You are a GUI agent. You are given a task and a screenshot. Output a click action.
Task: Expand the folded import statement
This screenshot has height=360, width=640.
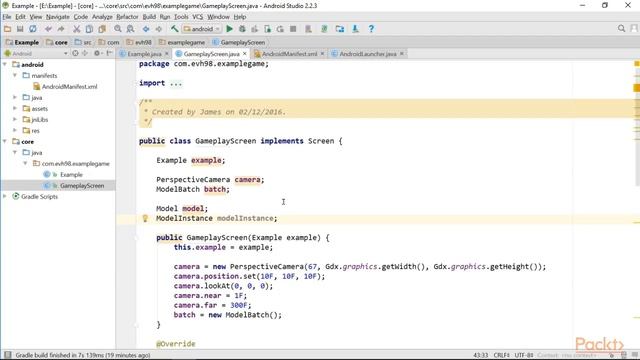[176, 83]
